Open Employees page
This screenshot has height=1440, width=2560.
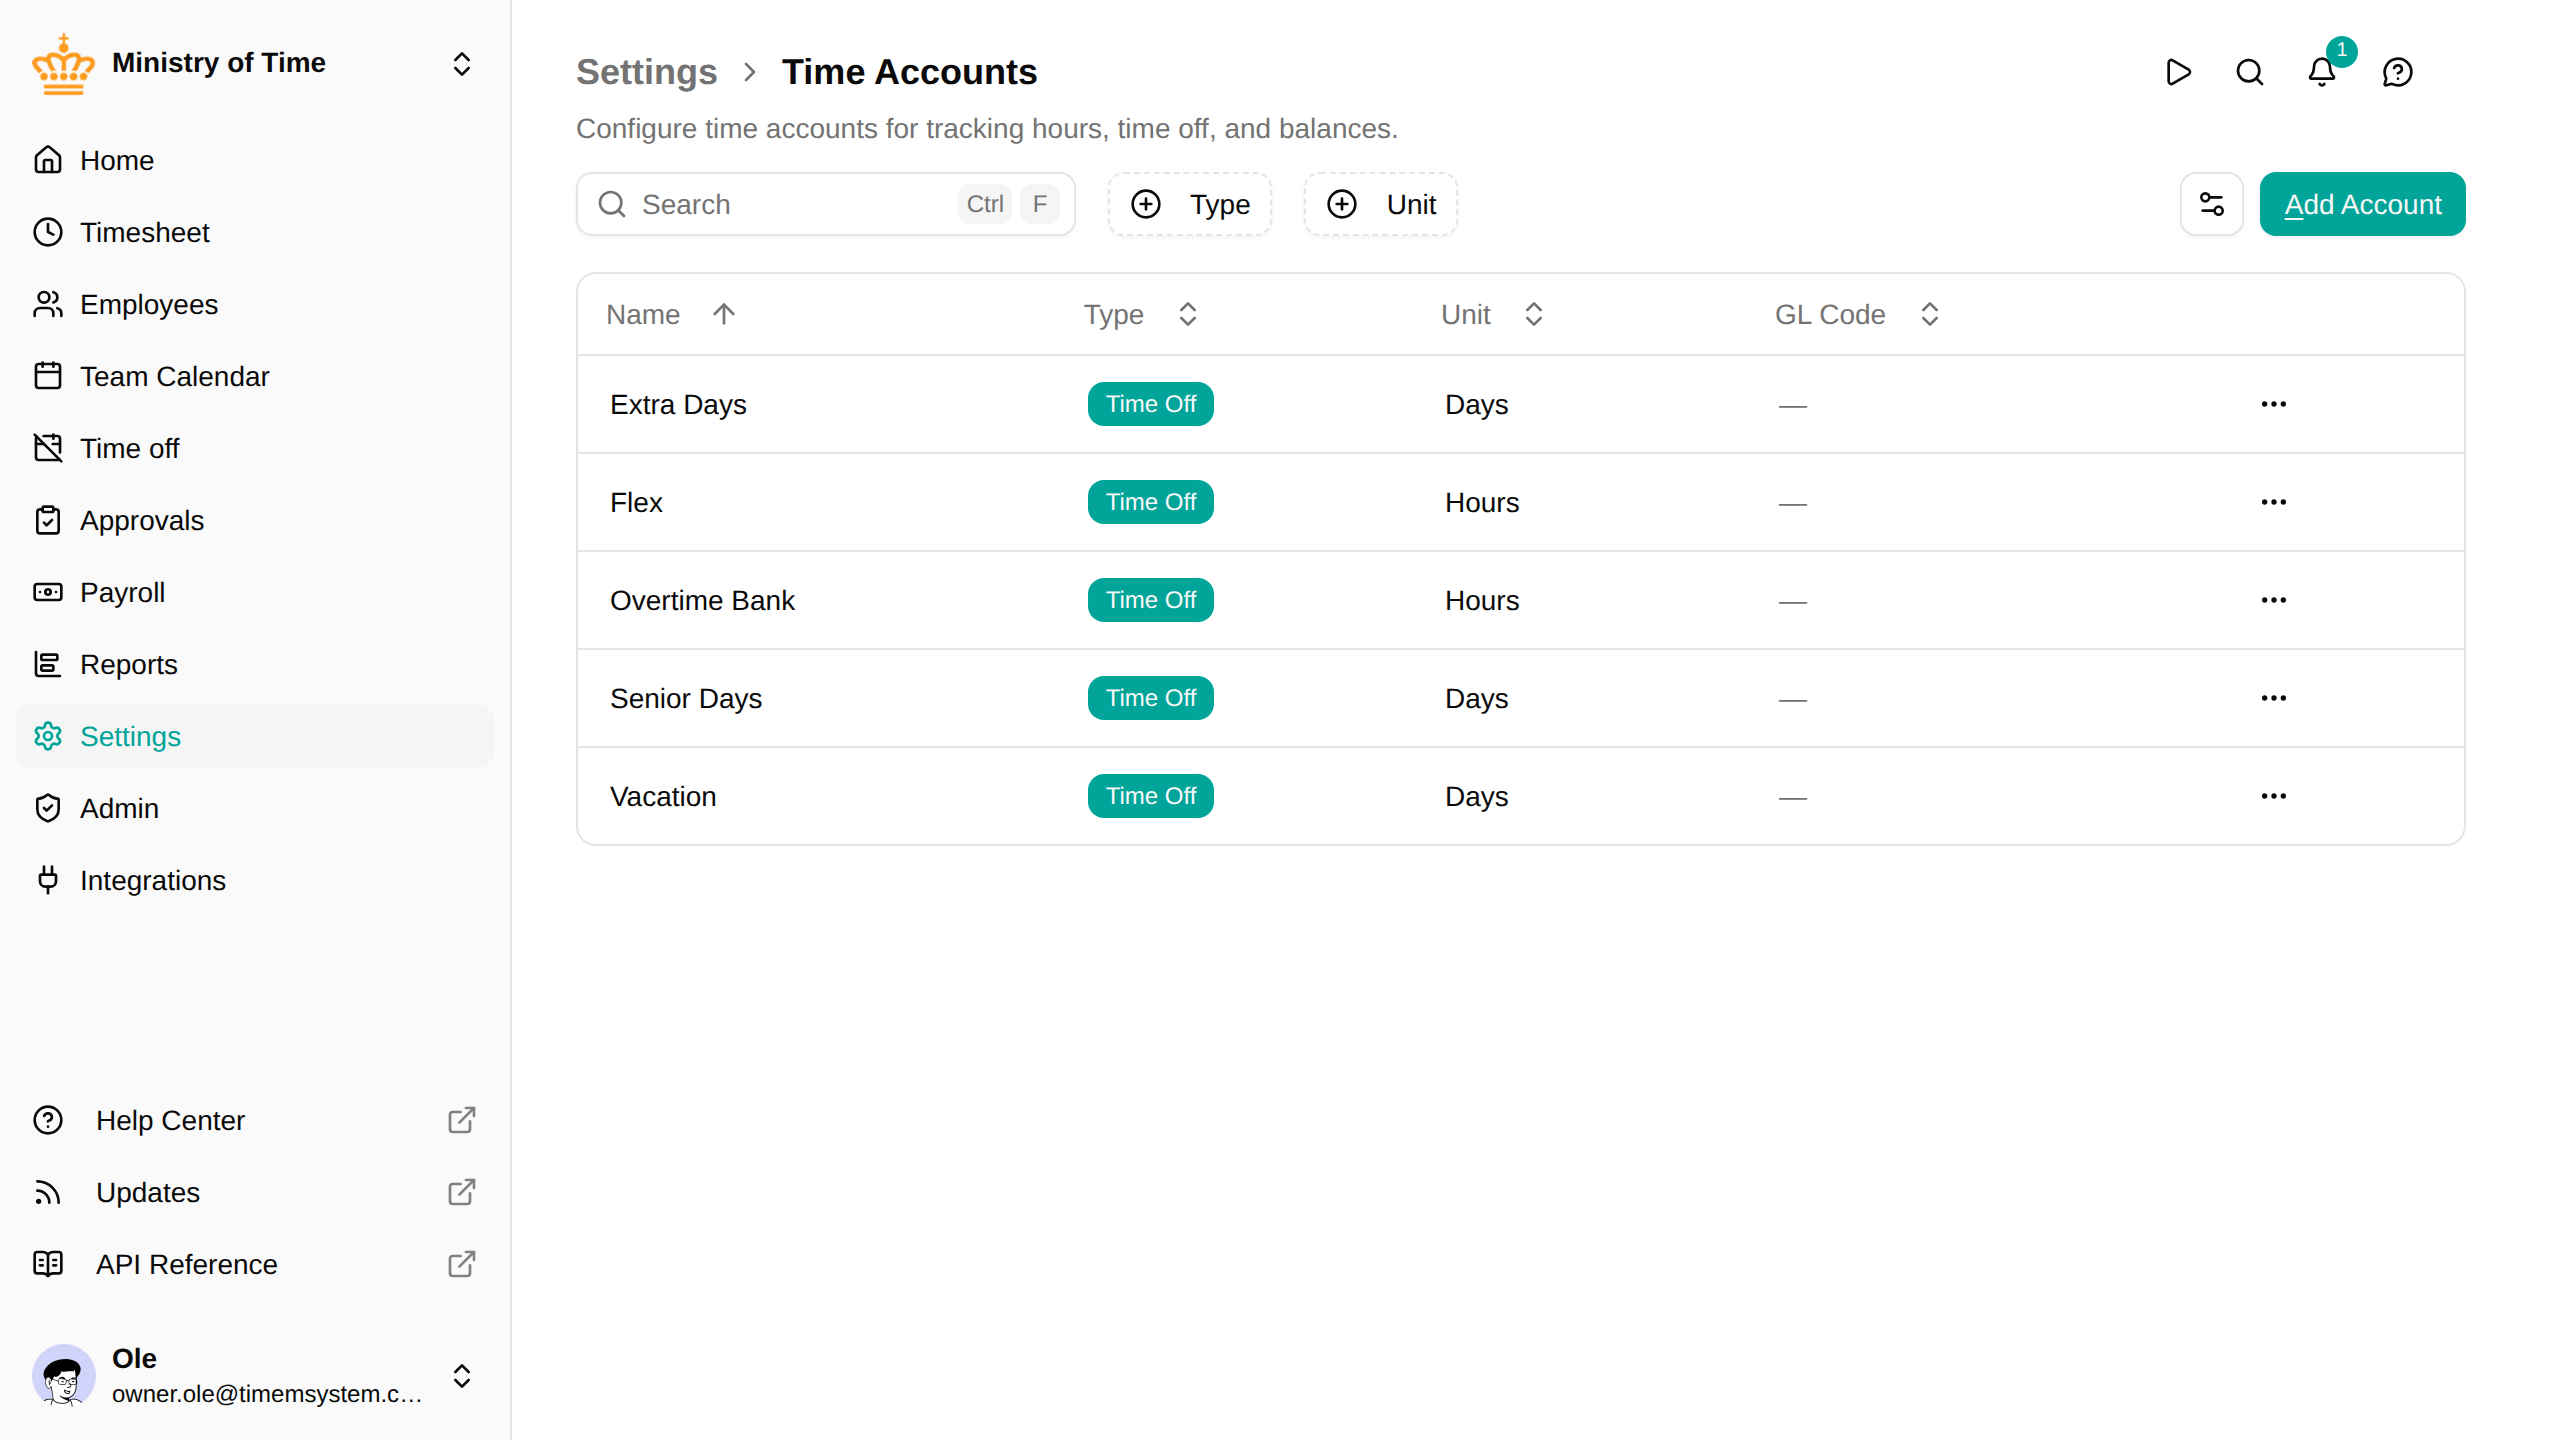255,304
